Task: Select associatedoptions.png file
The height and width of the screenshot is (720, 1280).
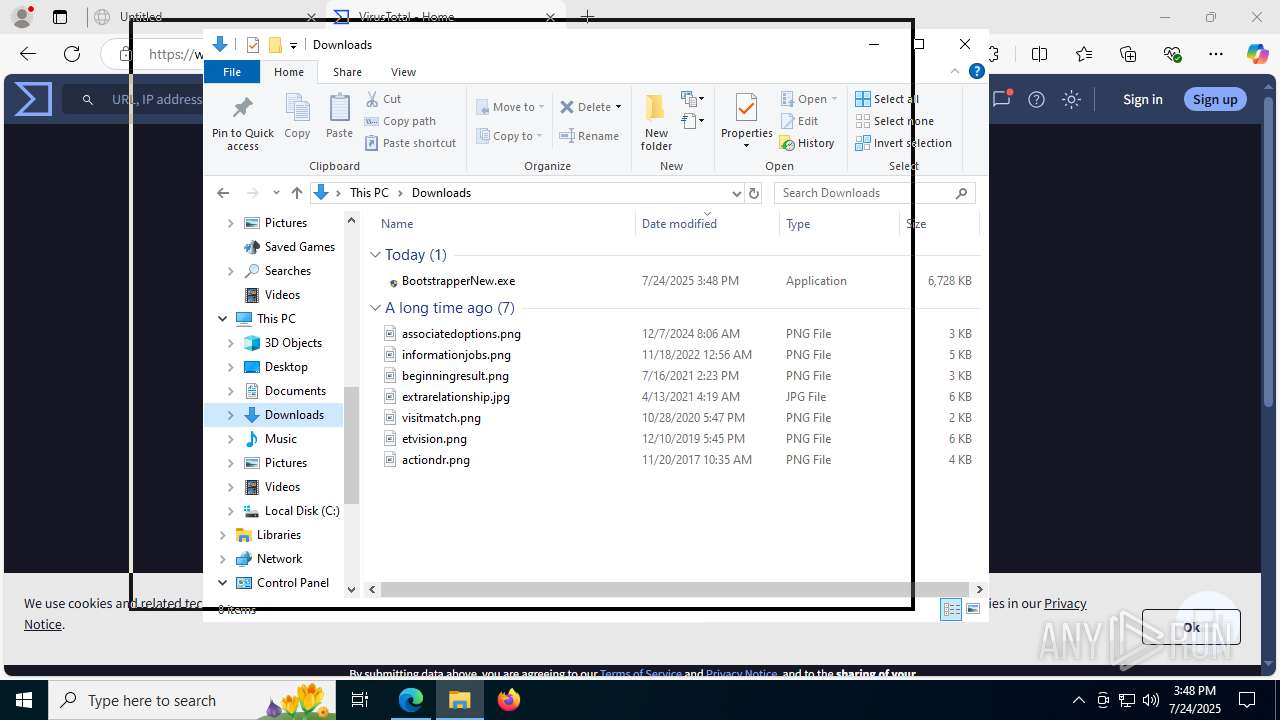Action: 461,334
